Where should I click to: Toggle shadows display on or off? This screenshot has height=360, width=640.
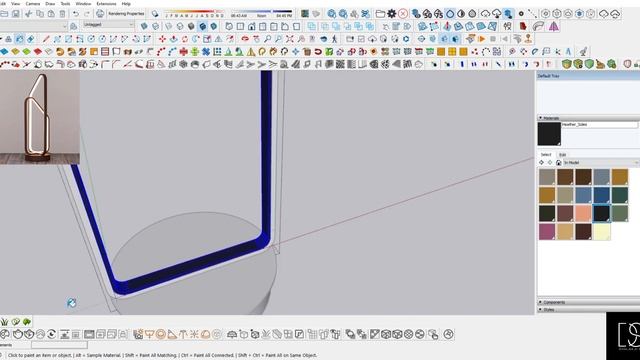coord(155,14)
